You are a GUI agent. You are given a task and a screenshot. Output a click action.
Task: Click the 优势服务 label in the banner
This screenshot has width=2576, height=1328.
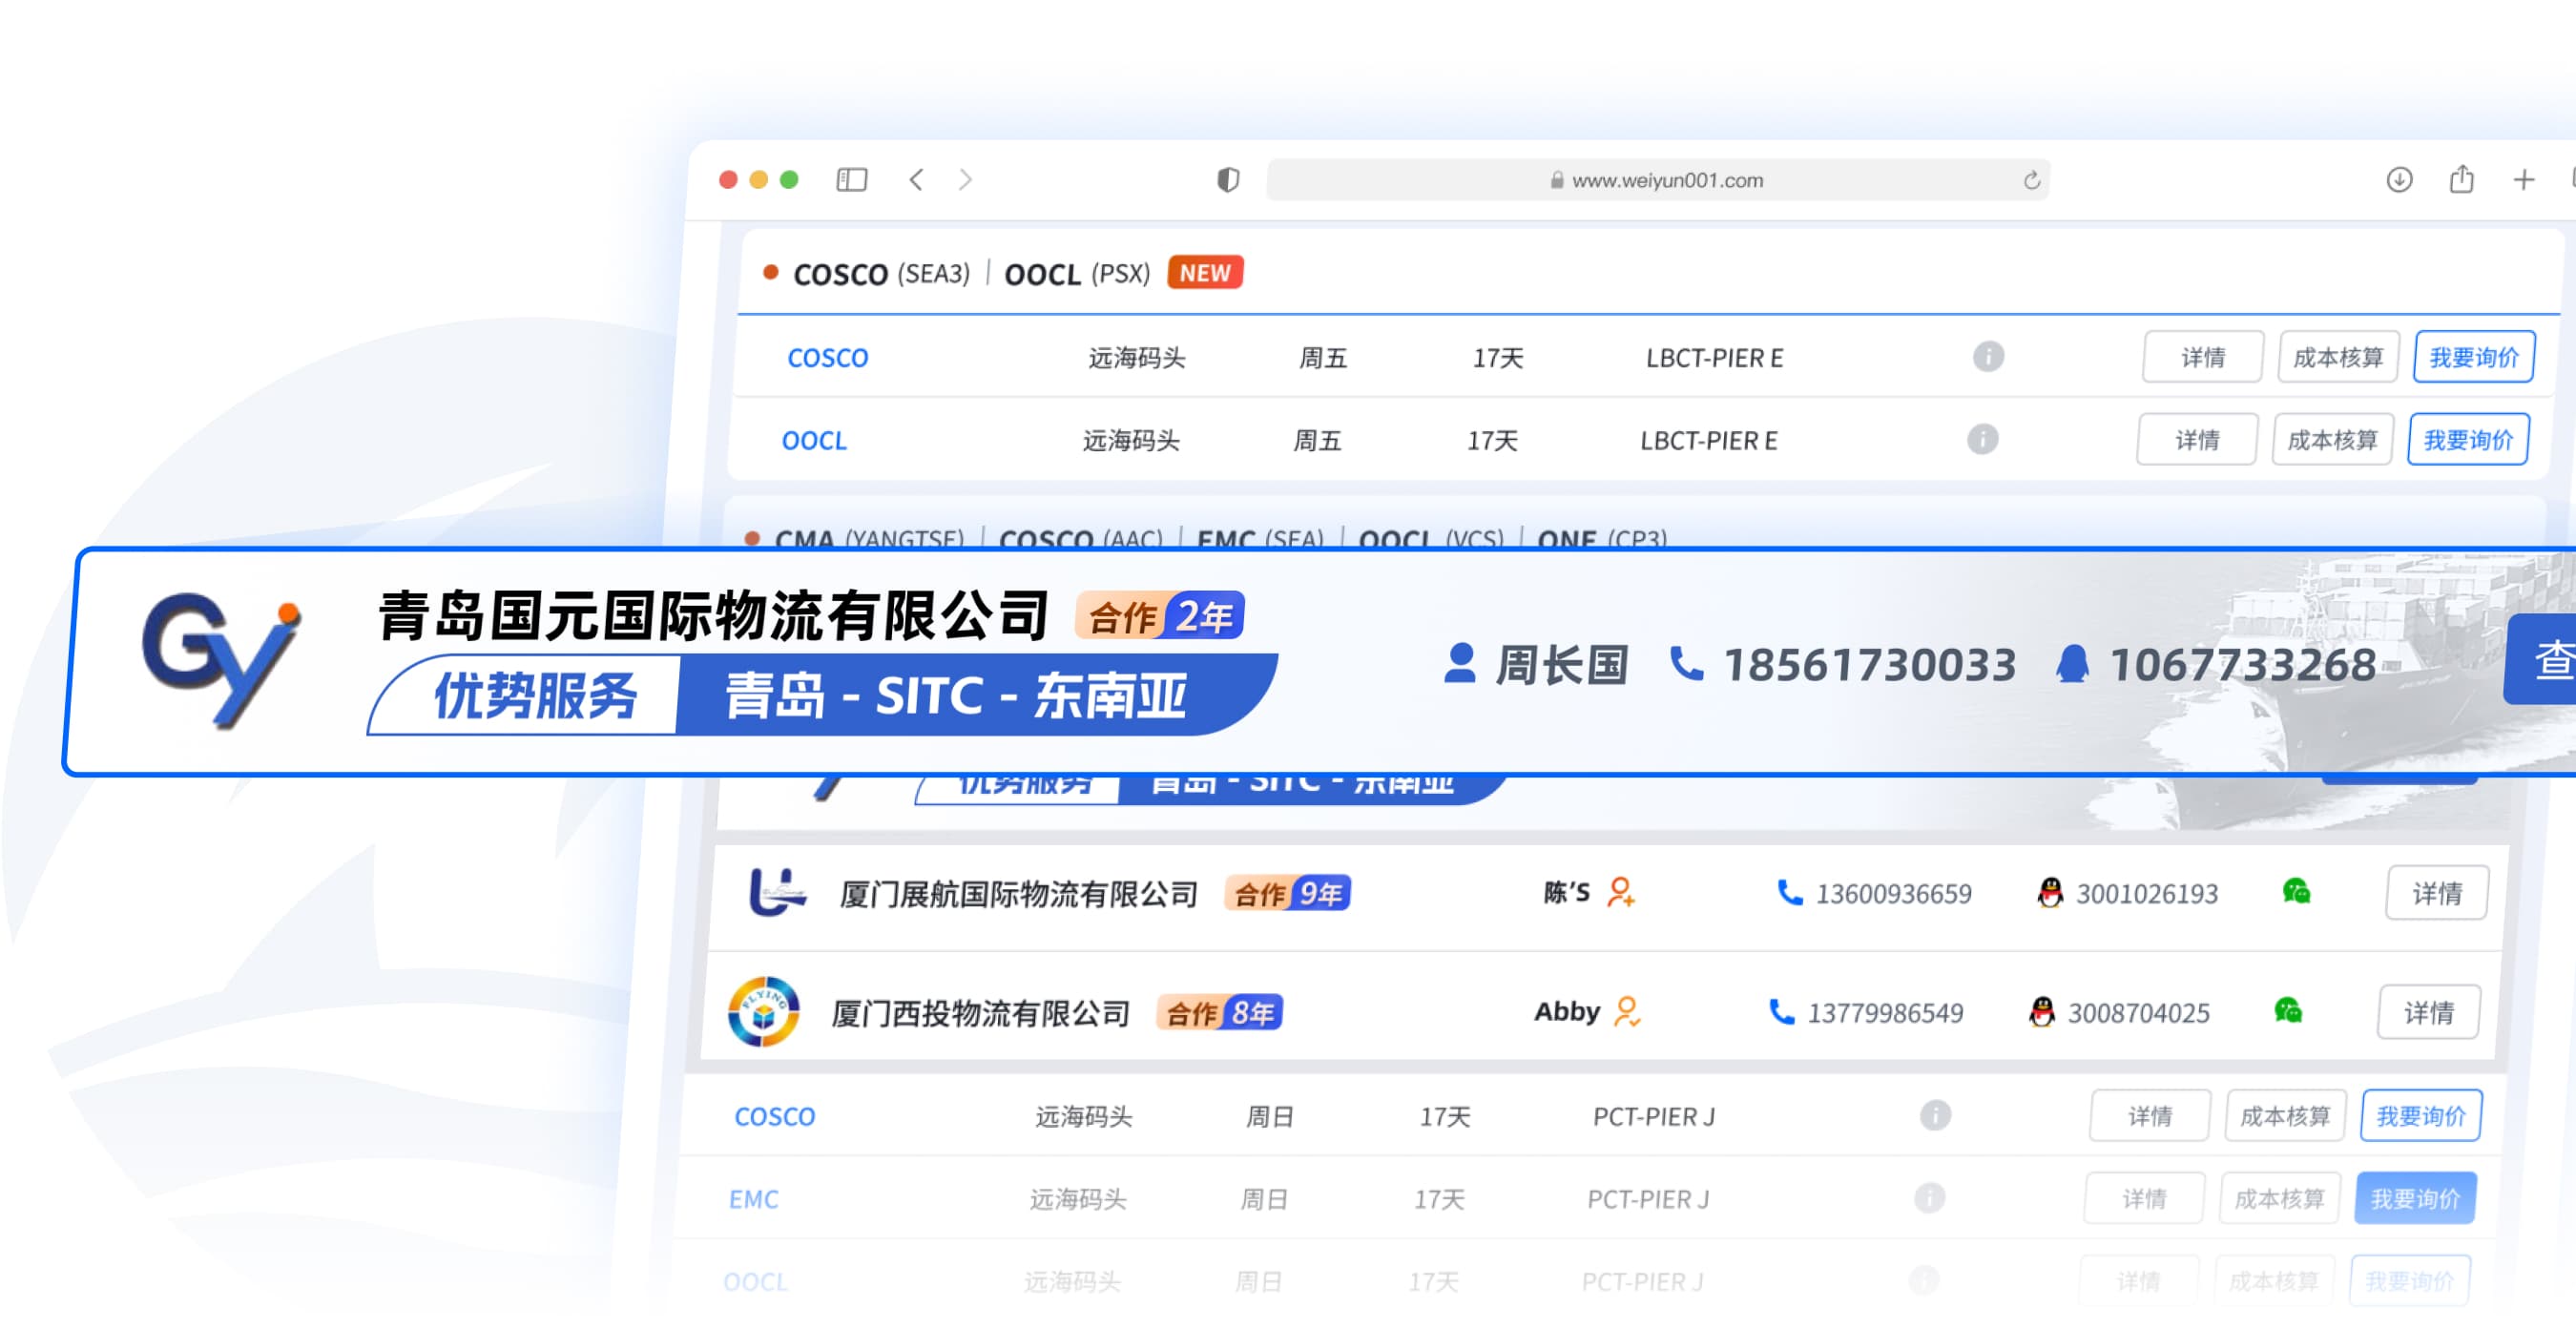tap(535, 695)
